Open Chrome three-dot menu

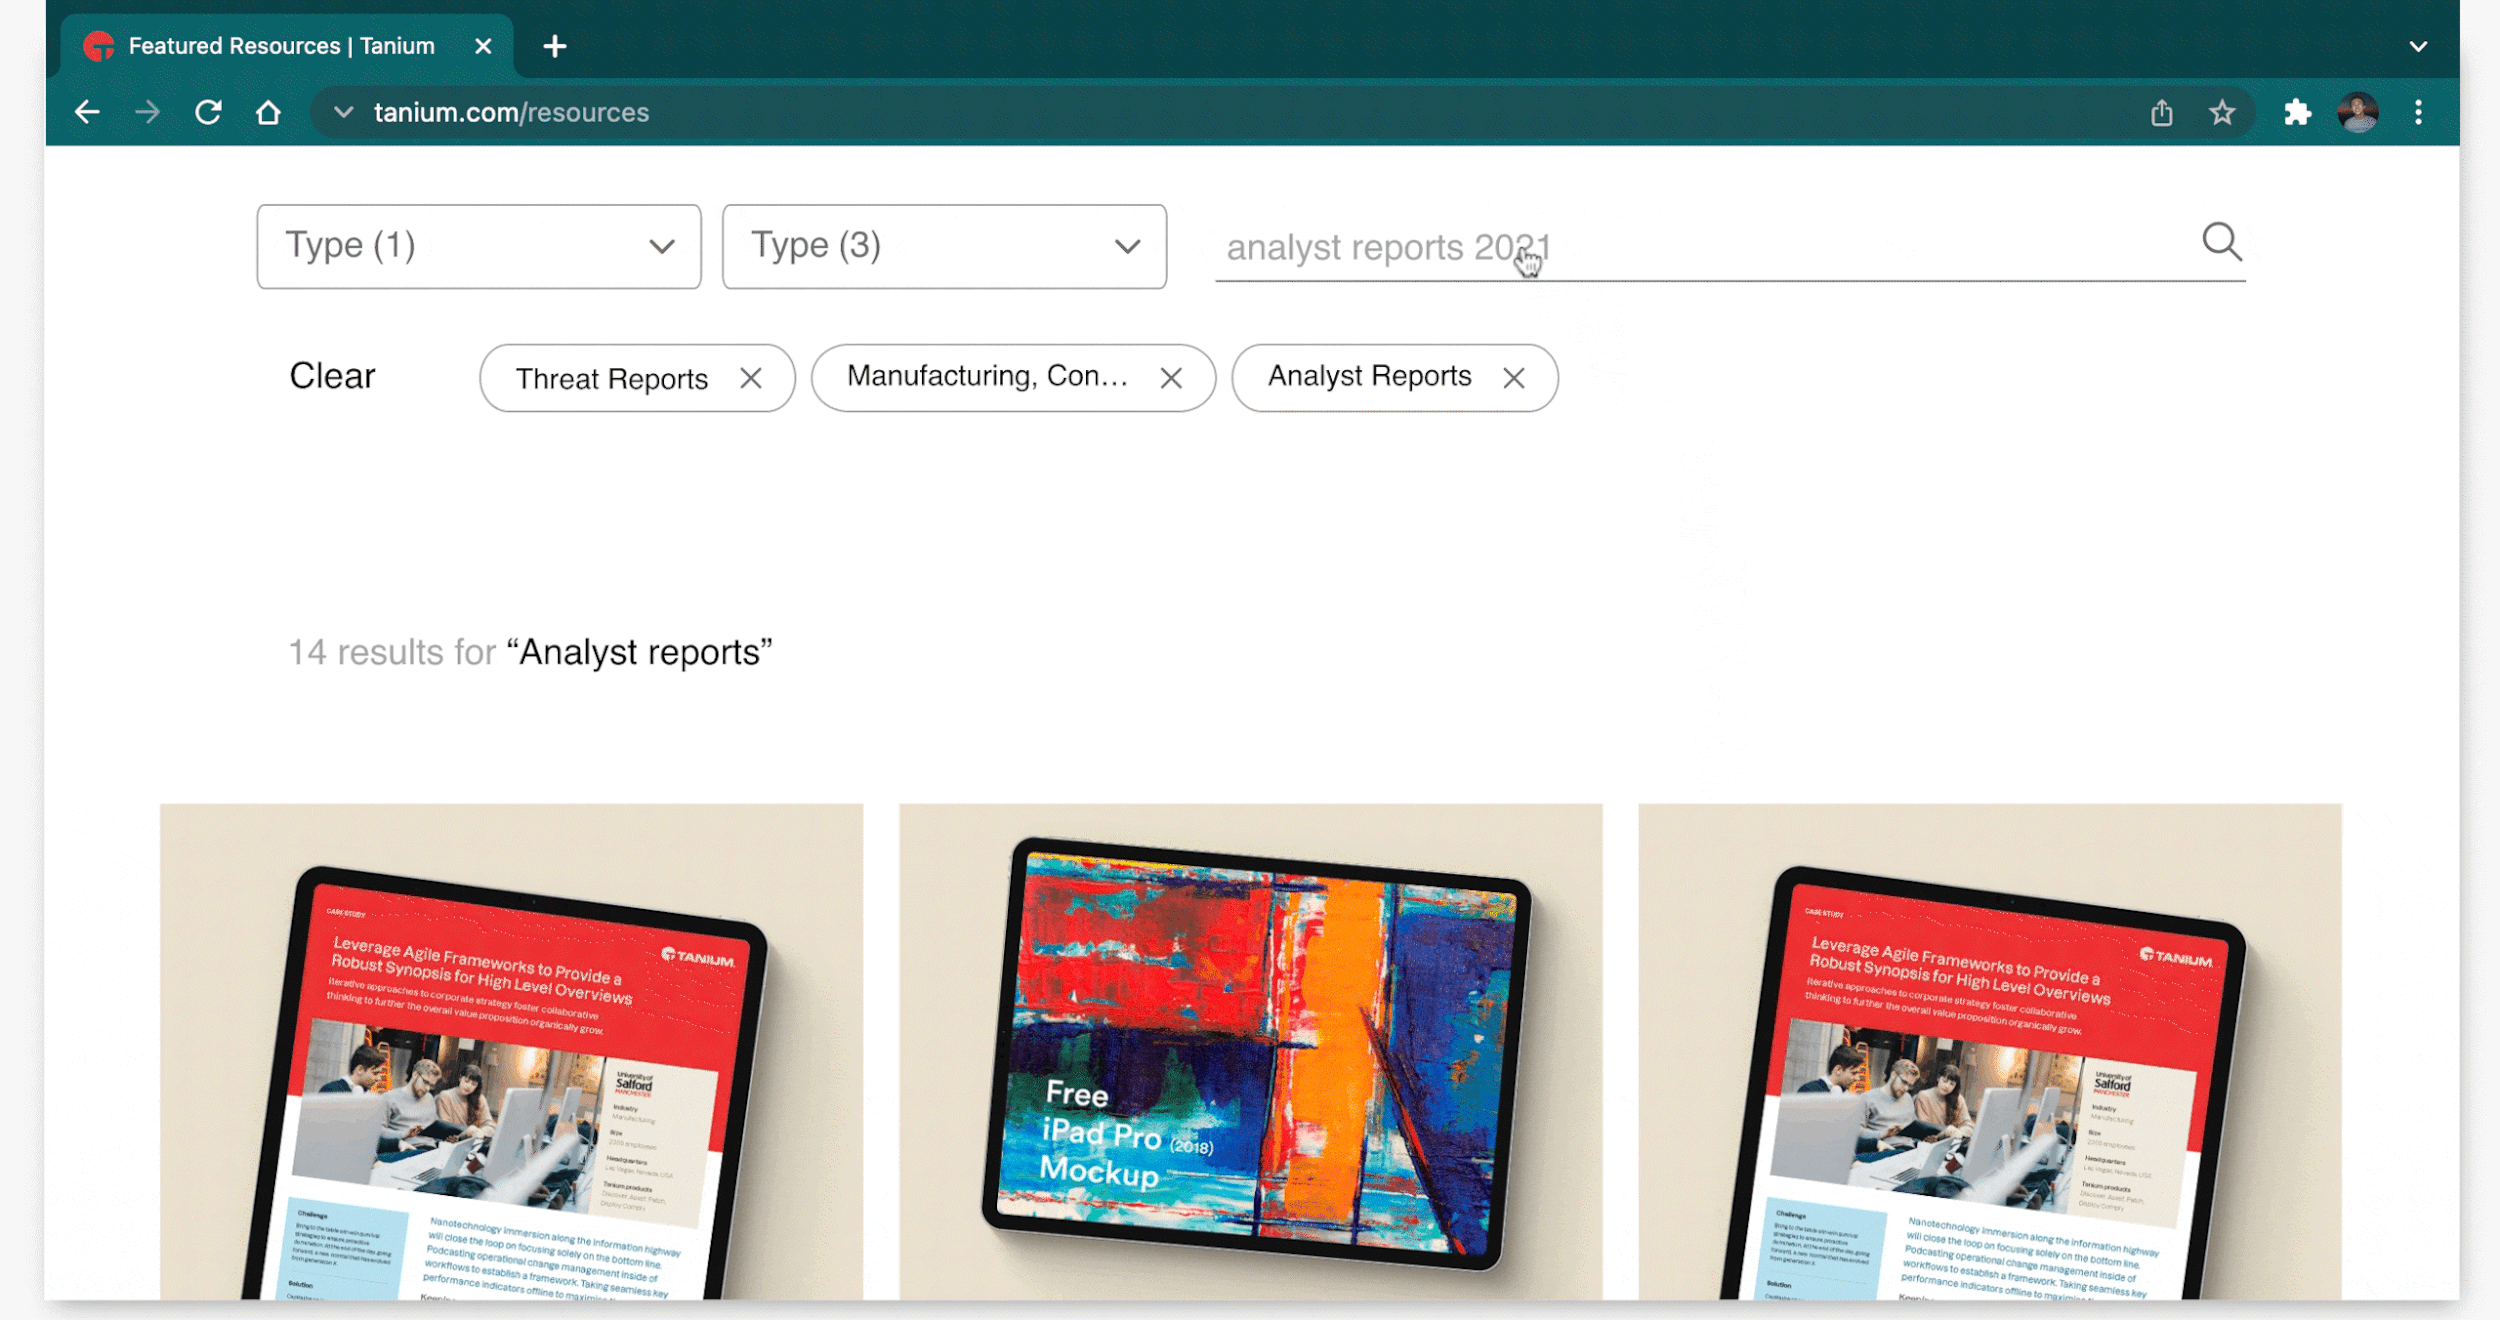pos(2418,112)
